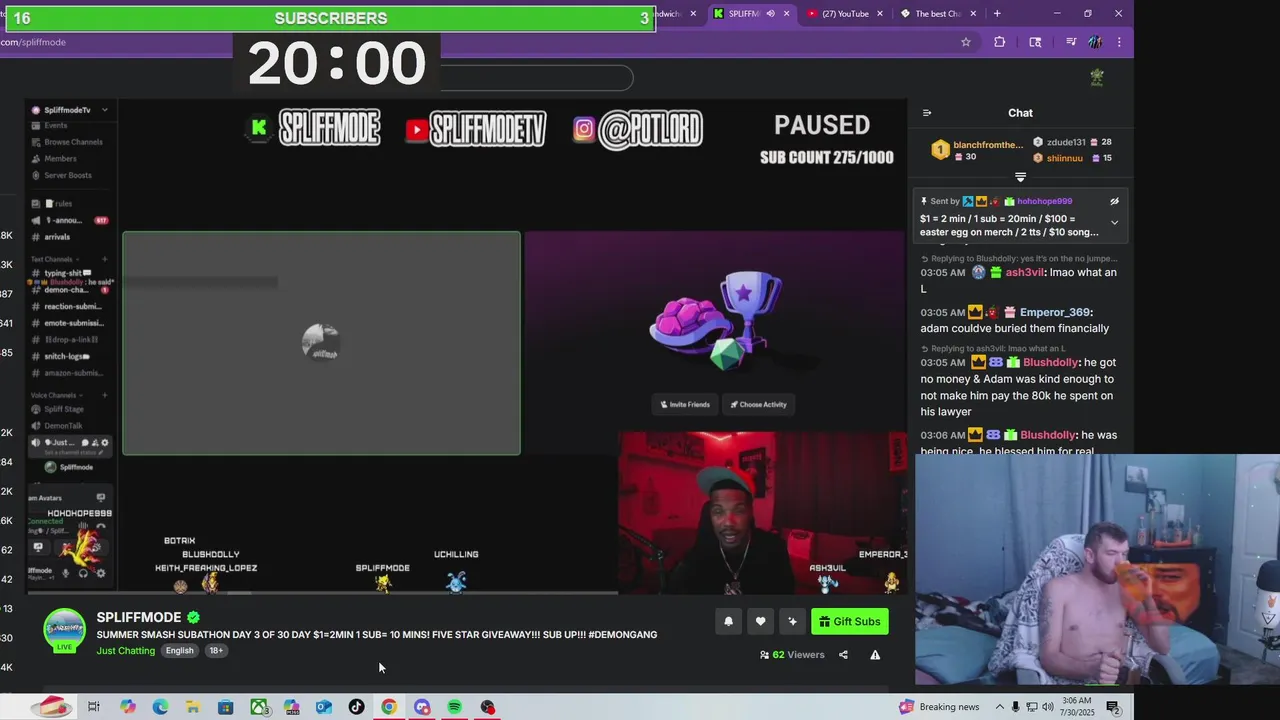1280x720 pixels.
Task: Click the 18+ tag
Action: pos(216,651)
